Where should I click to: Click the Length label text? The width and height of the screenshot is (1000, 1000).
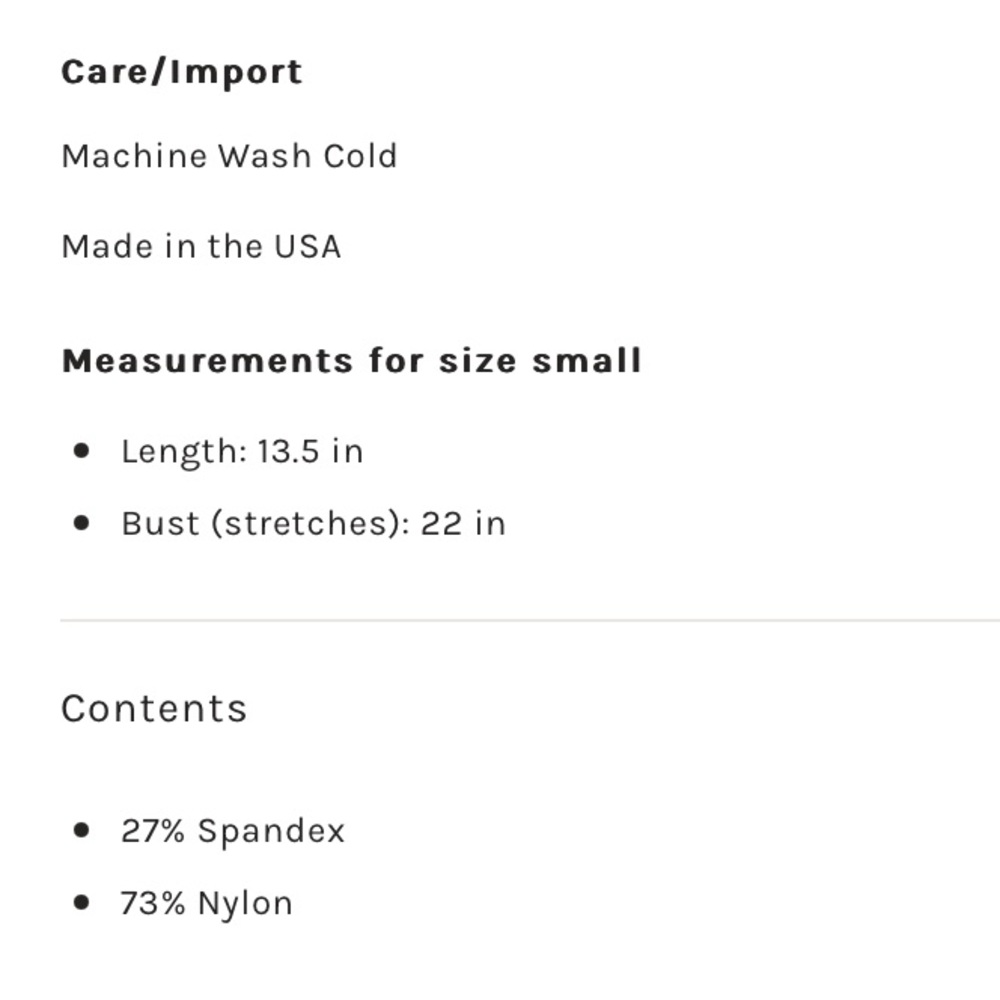click(x=183, y=452)
